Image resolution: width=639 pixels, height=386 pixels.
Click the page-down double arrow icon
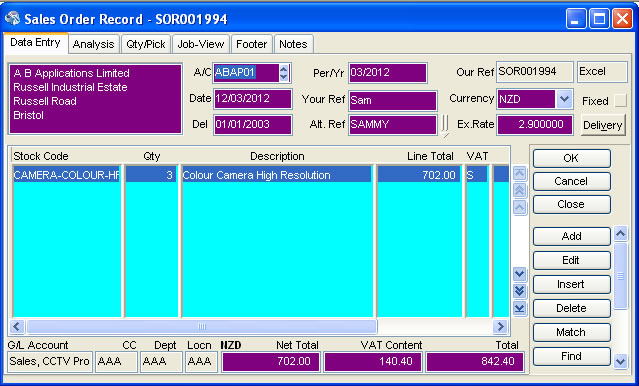[x=519, y=291]
